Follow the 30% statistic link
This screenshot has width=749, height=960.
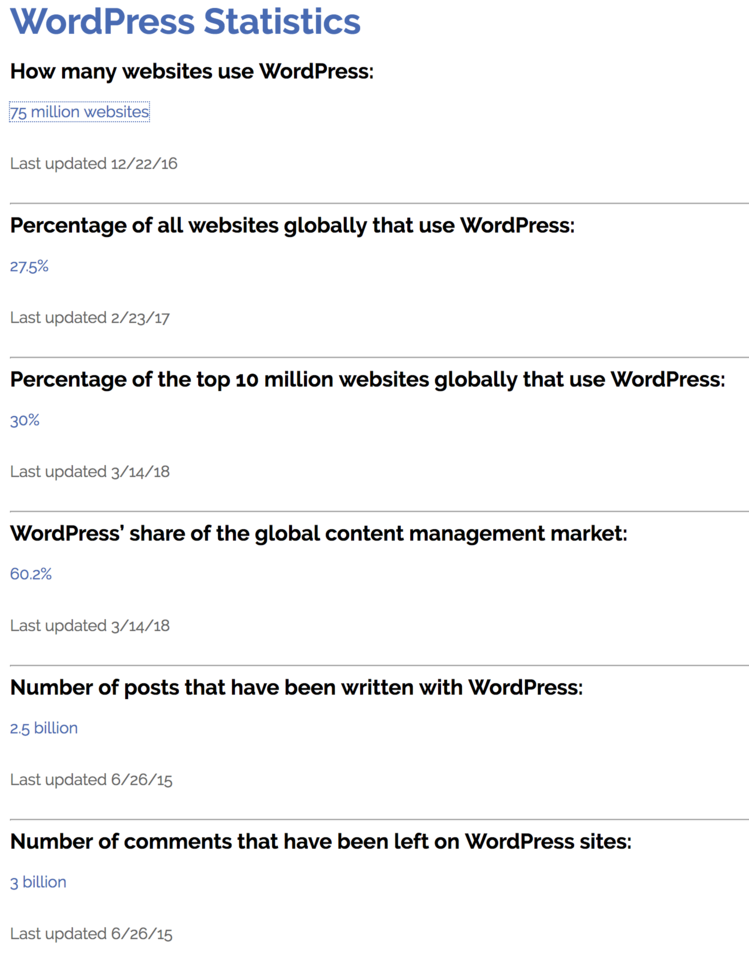pos(25,421)
